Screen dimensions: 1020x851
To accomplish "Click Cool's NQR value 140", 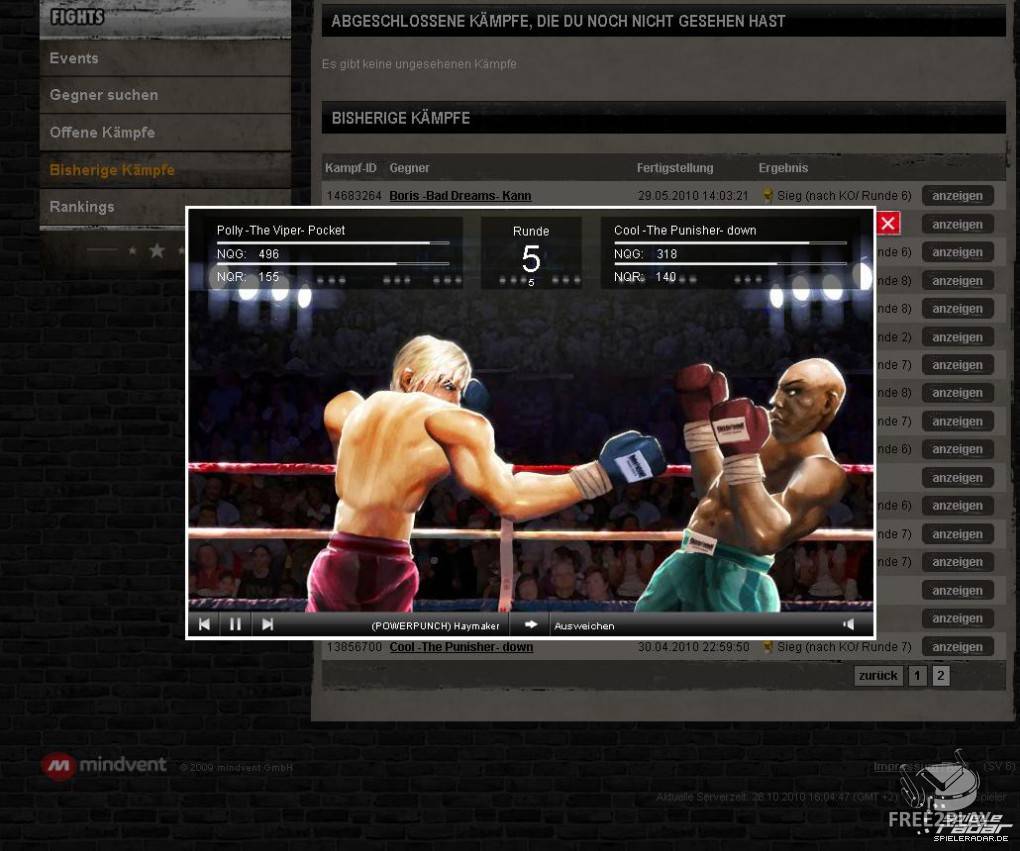I will pos(665,277).
